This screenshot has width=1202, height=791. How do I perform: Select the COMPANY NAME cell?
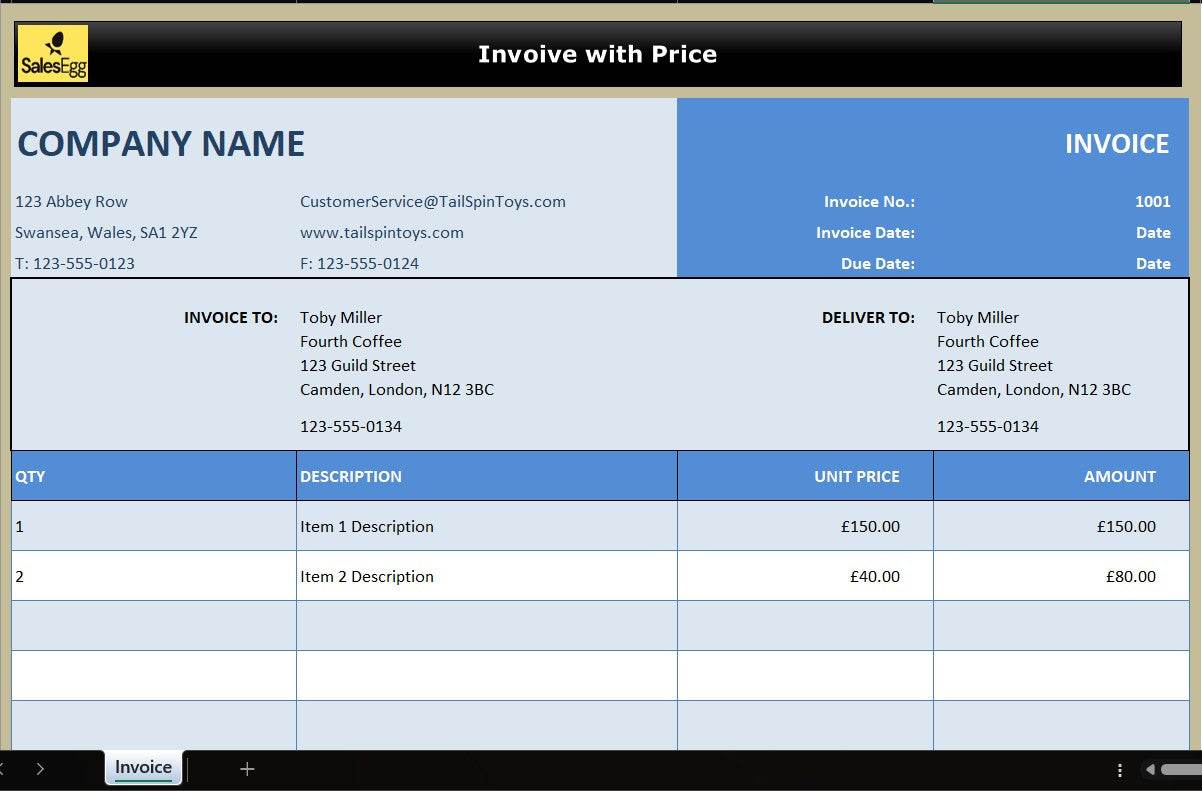coord(161,144)
